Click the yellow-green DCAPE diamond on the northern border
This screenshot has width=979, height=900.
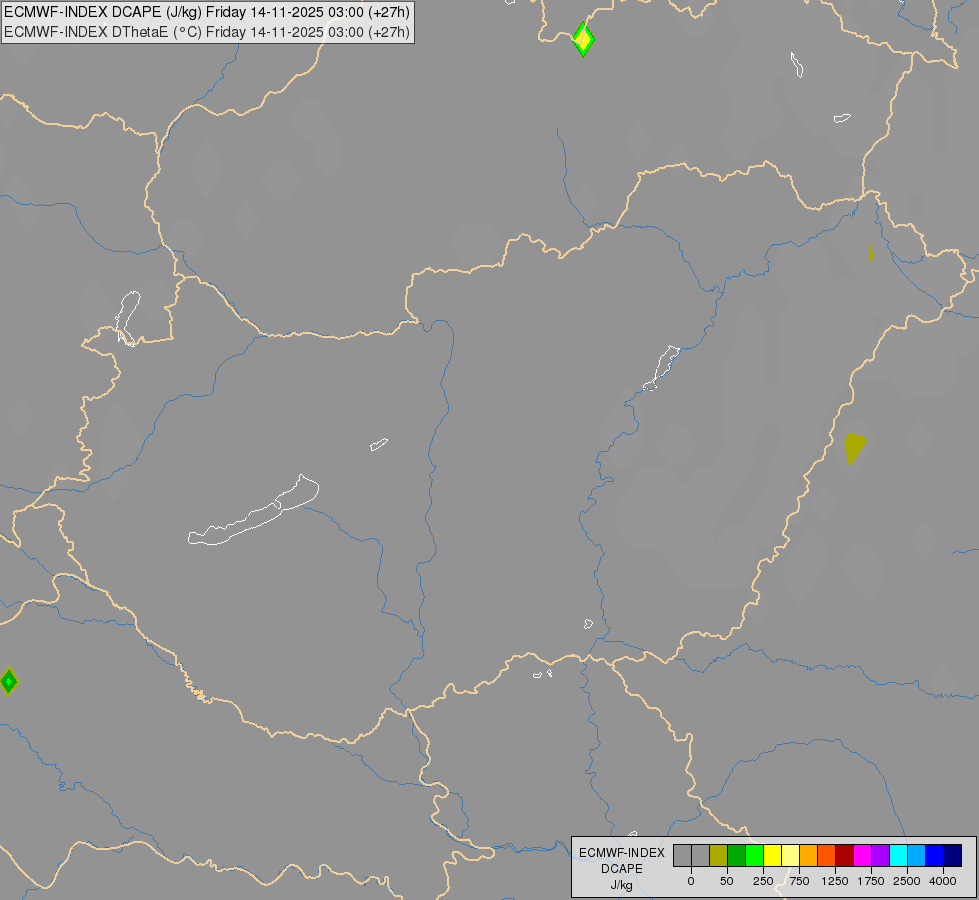[583, 39]
